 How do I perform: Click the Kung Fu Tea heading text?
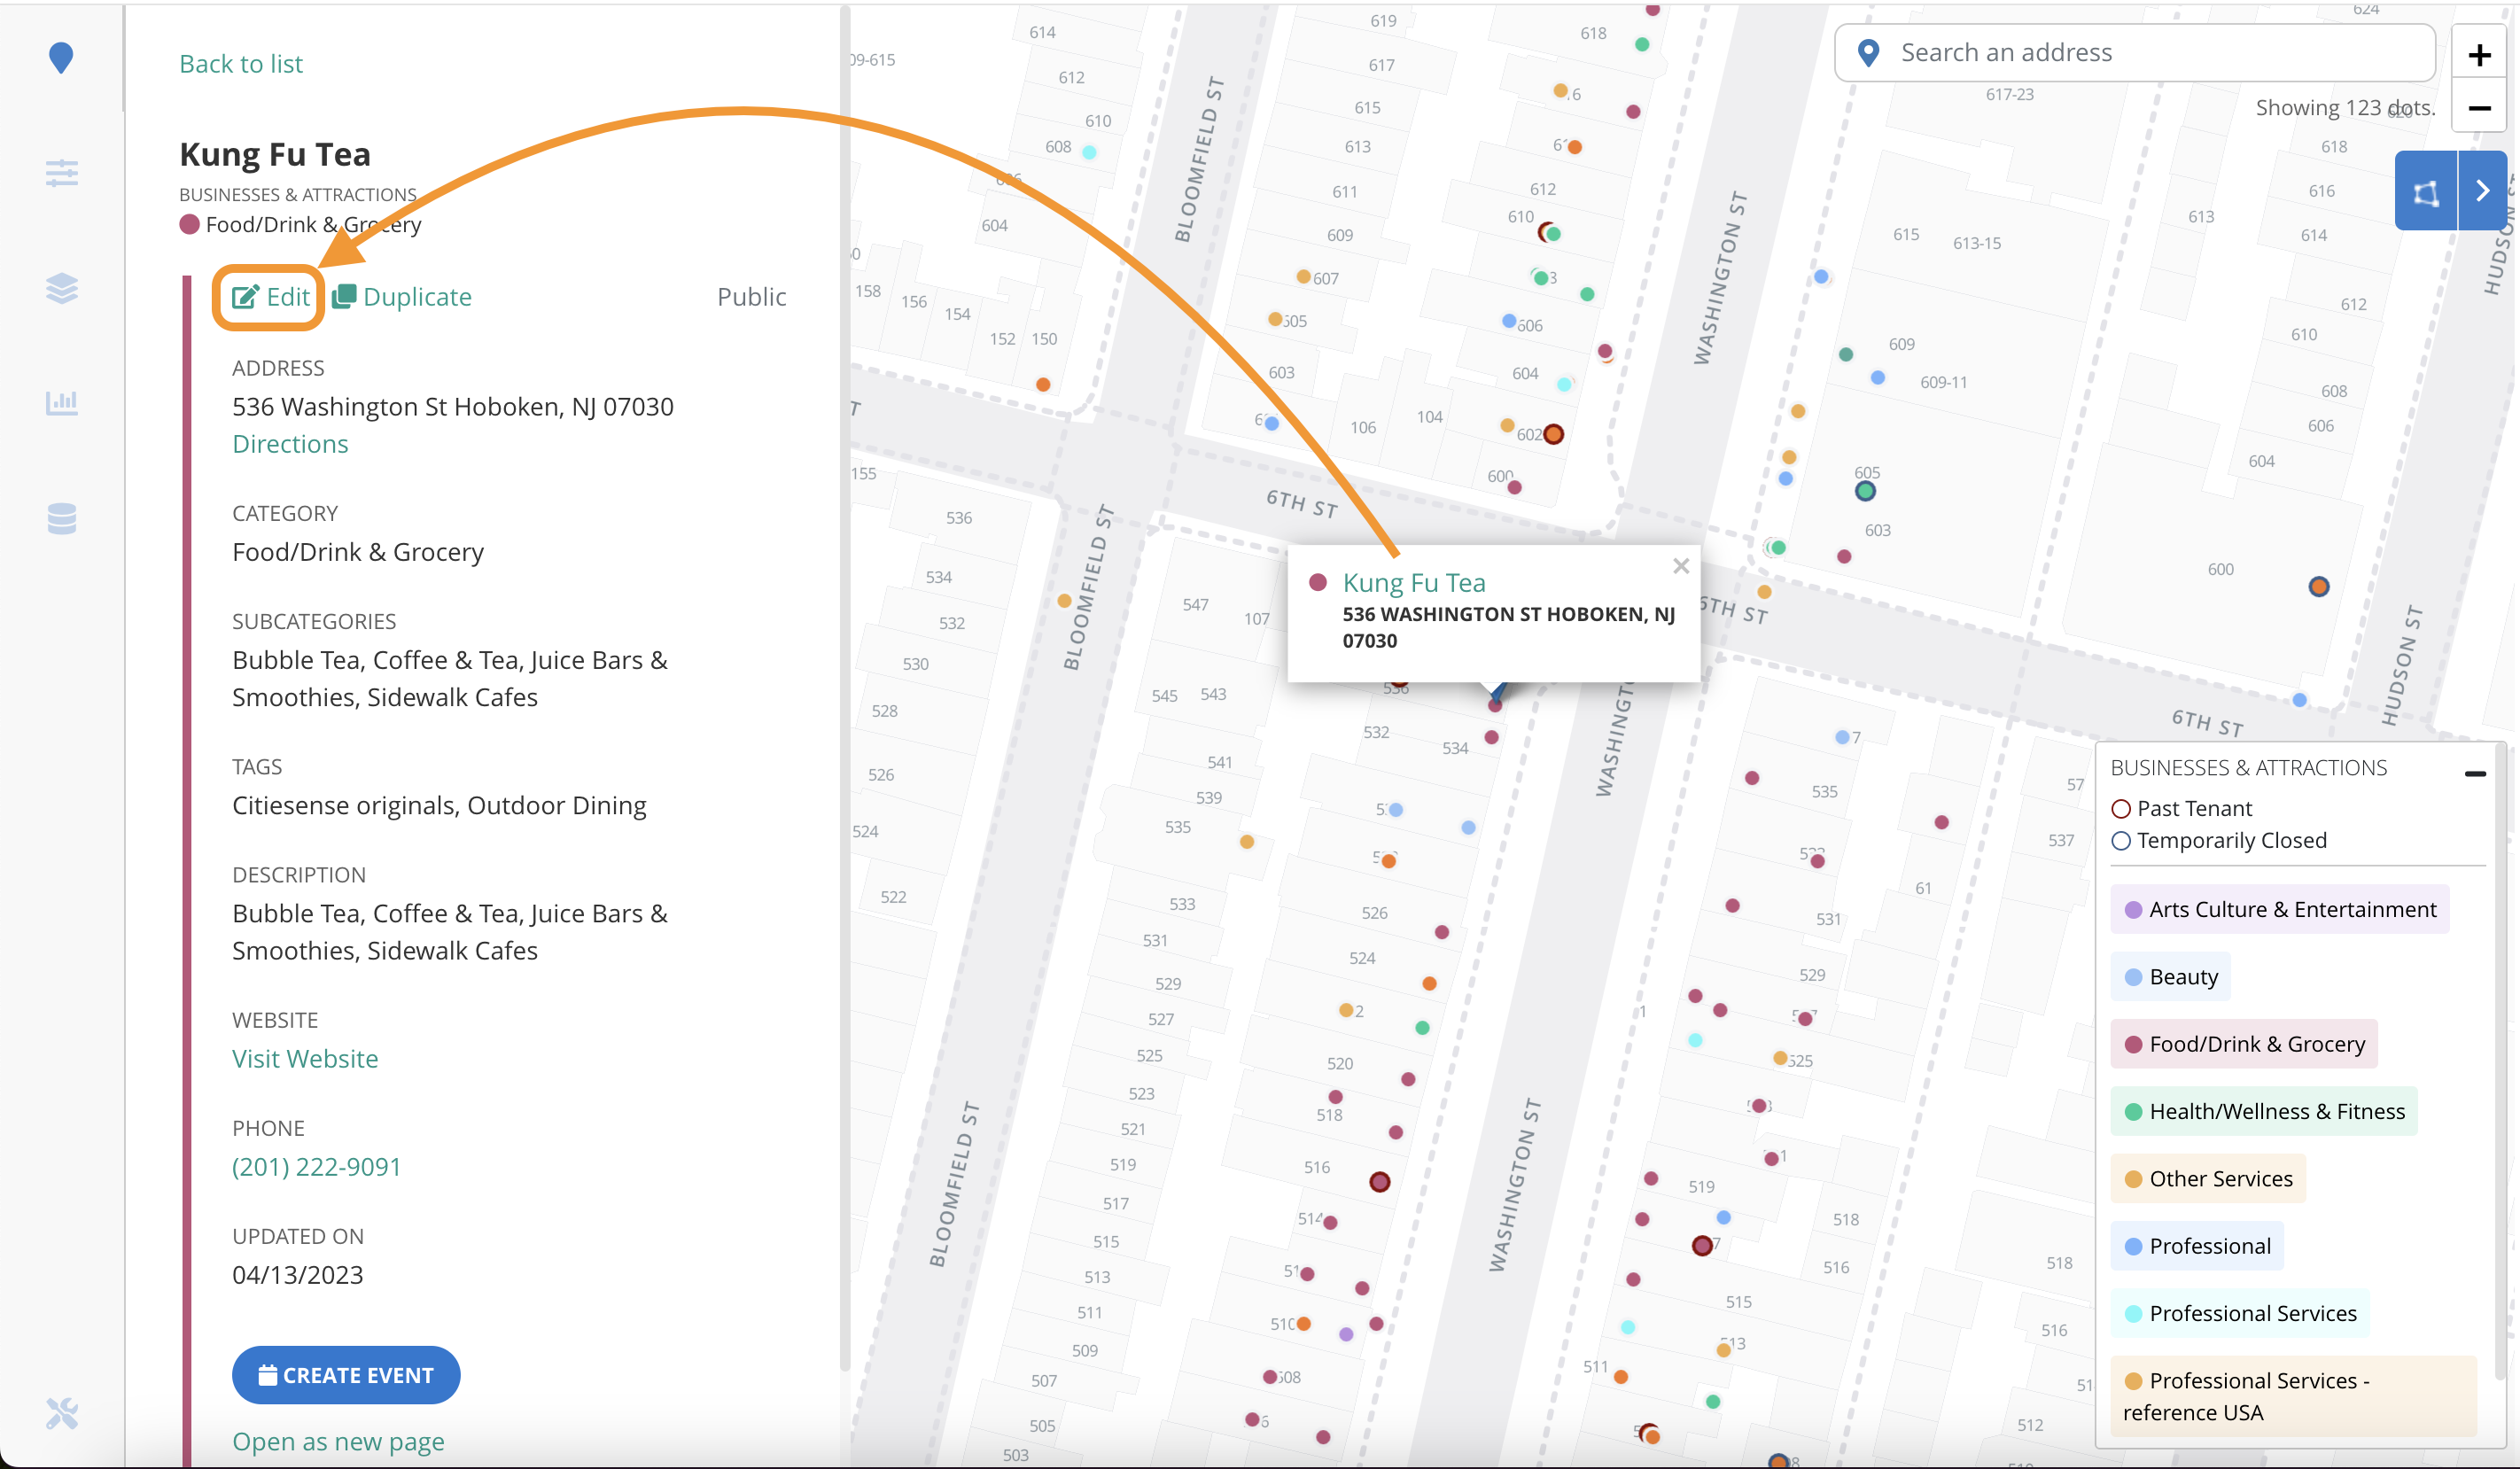pyautogui.click(x=275, y=155)
